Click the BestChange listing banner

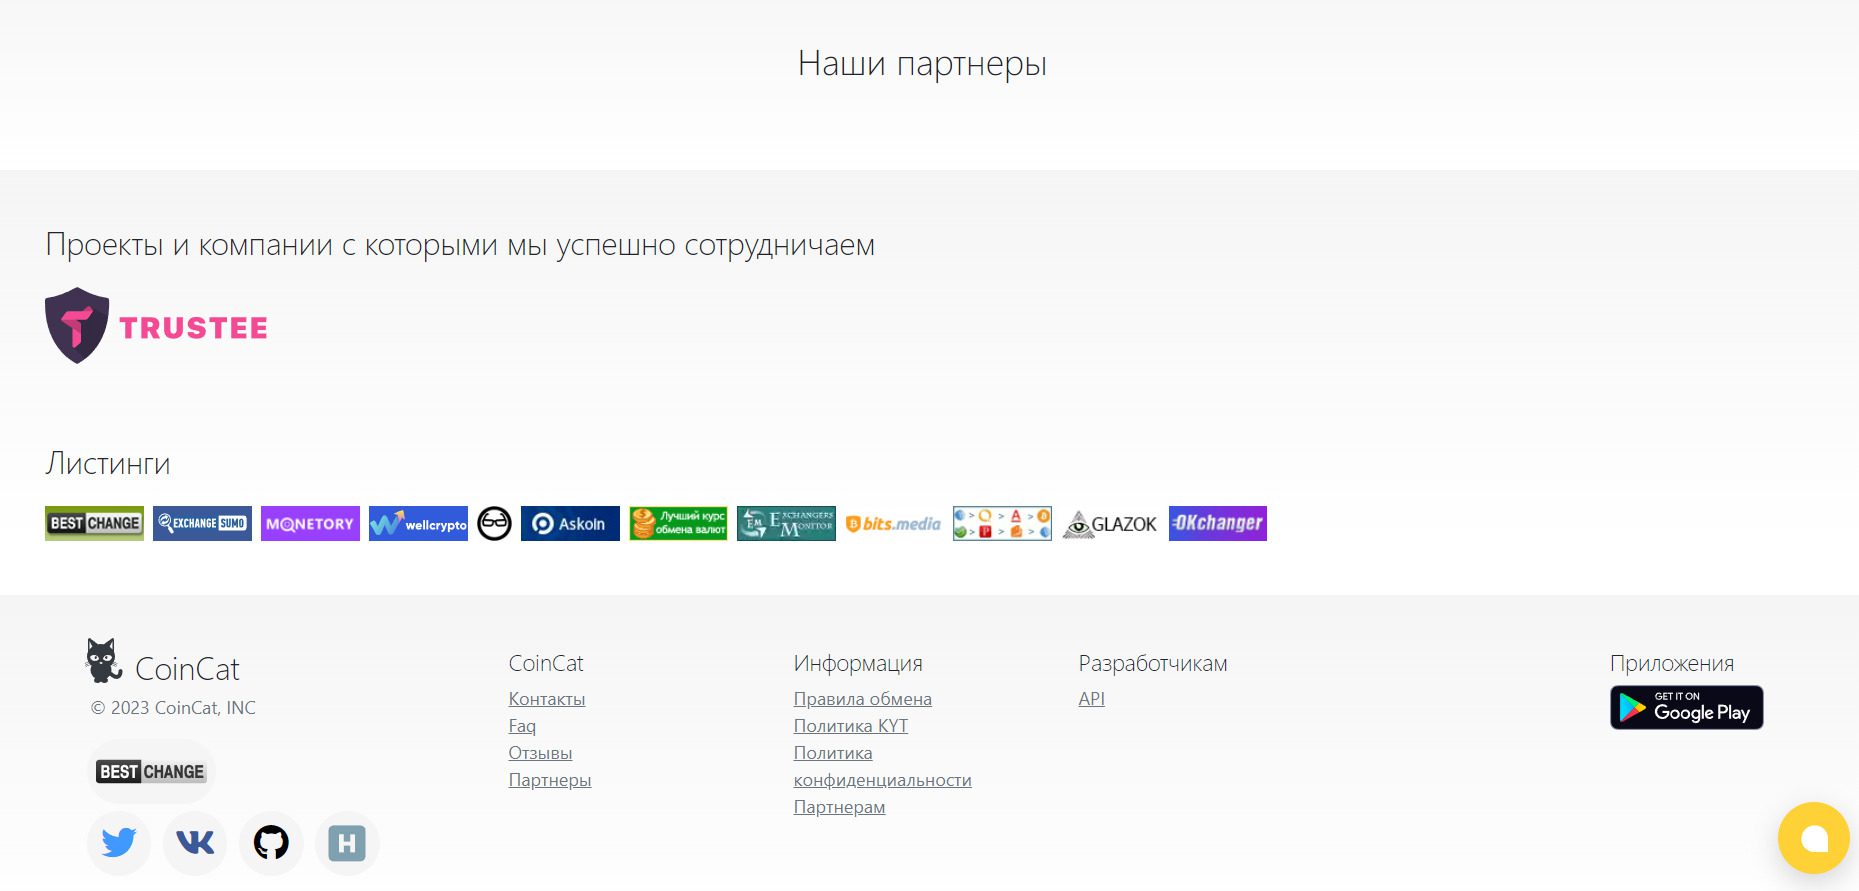[94, 523]
